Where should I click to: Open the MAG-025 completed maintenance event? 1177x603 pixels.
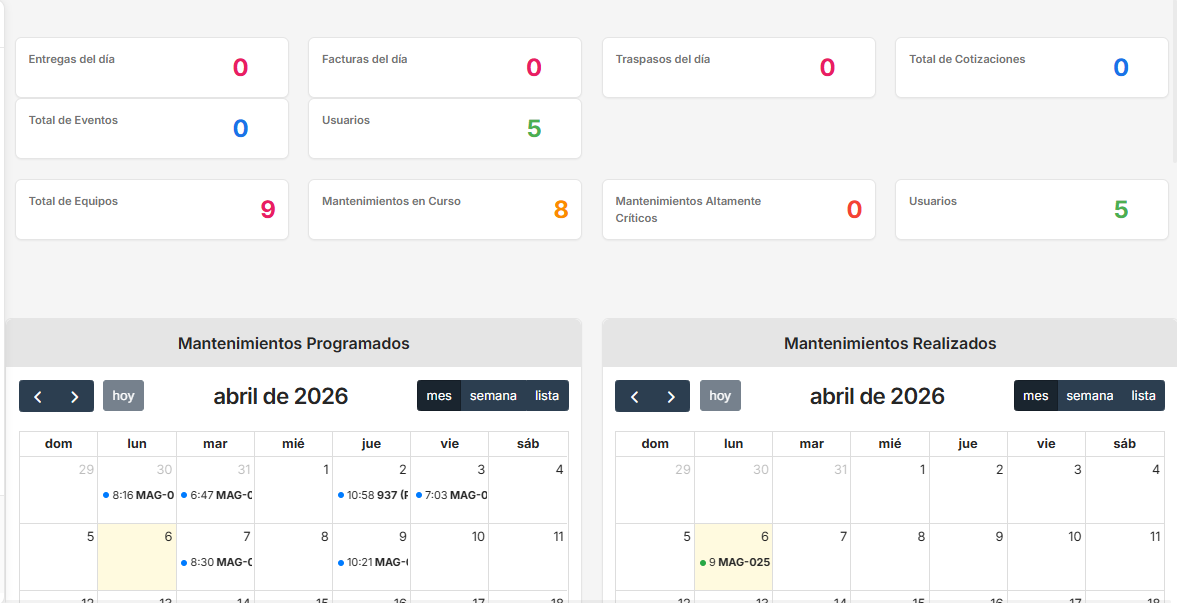735,562
